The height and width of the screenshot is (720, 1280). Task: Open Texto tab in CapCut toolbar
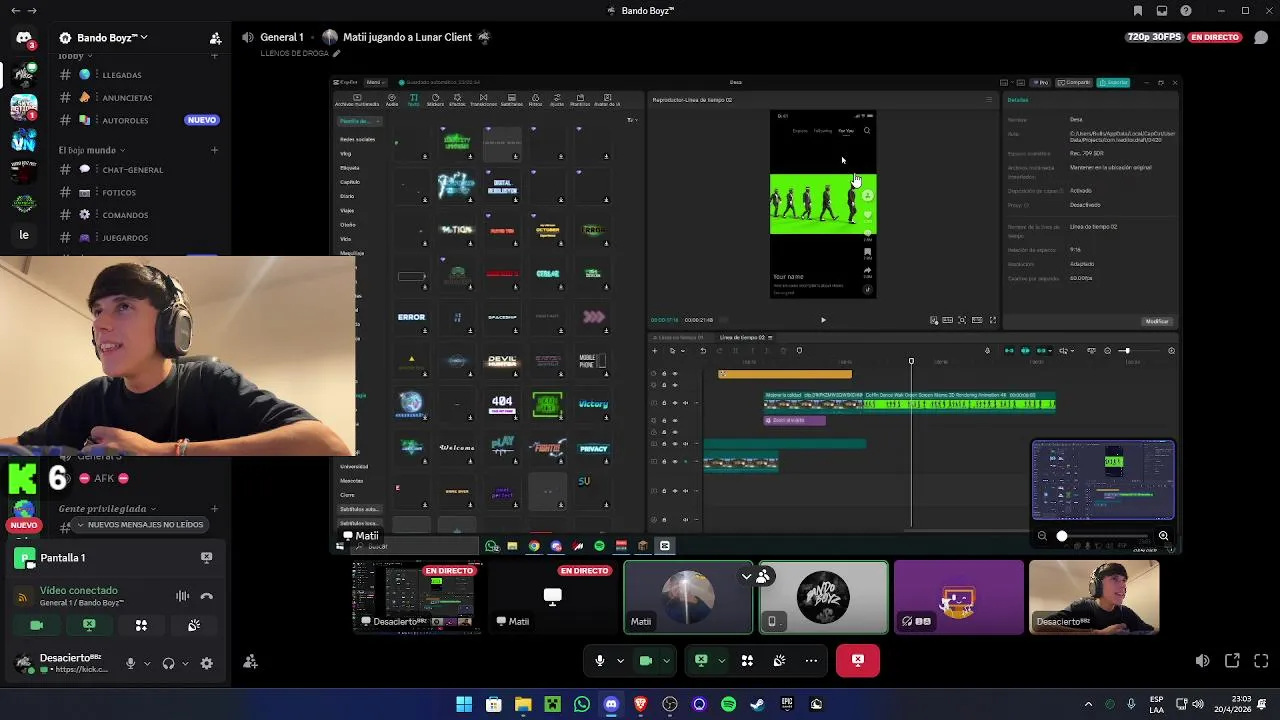413,99
